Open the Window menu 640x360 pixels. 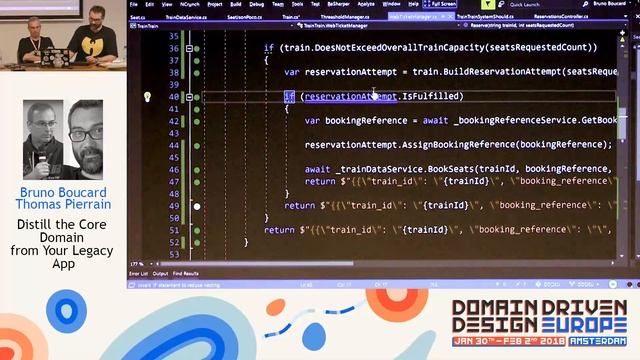pos(391,4)
